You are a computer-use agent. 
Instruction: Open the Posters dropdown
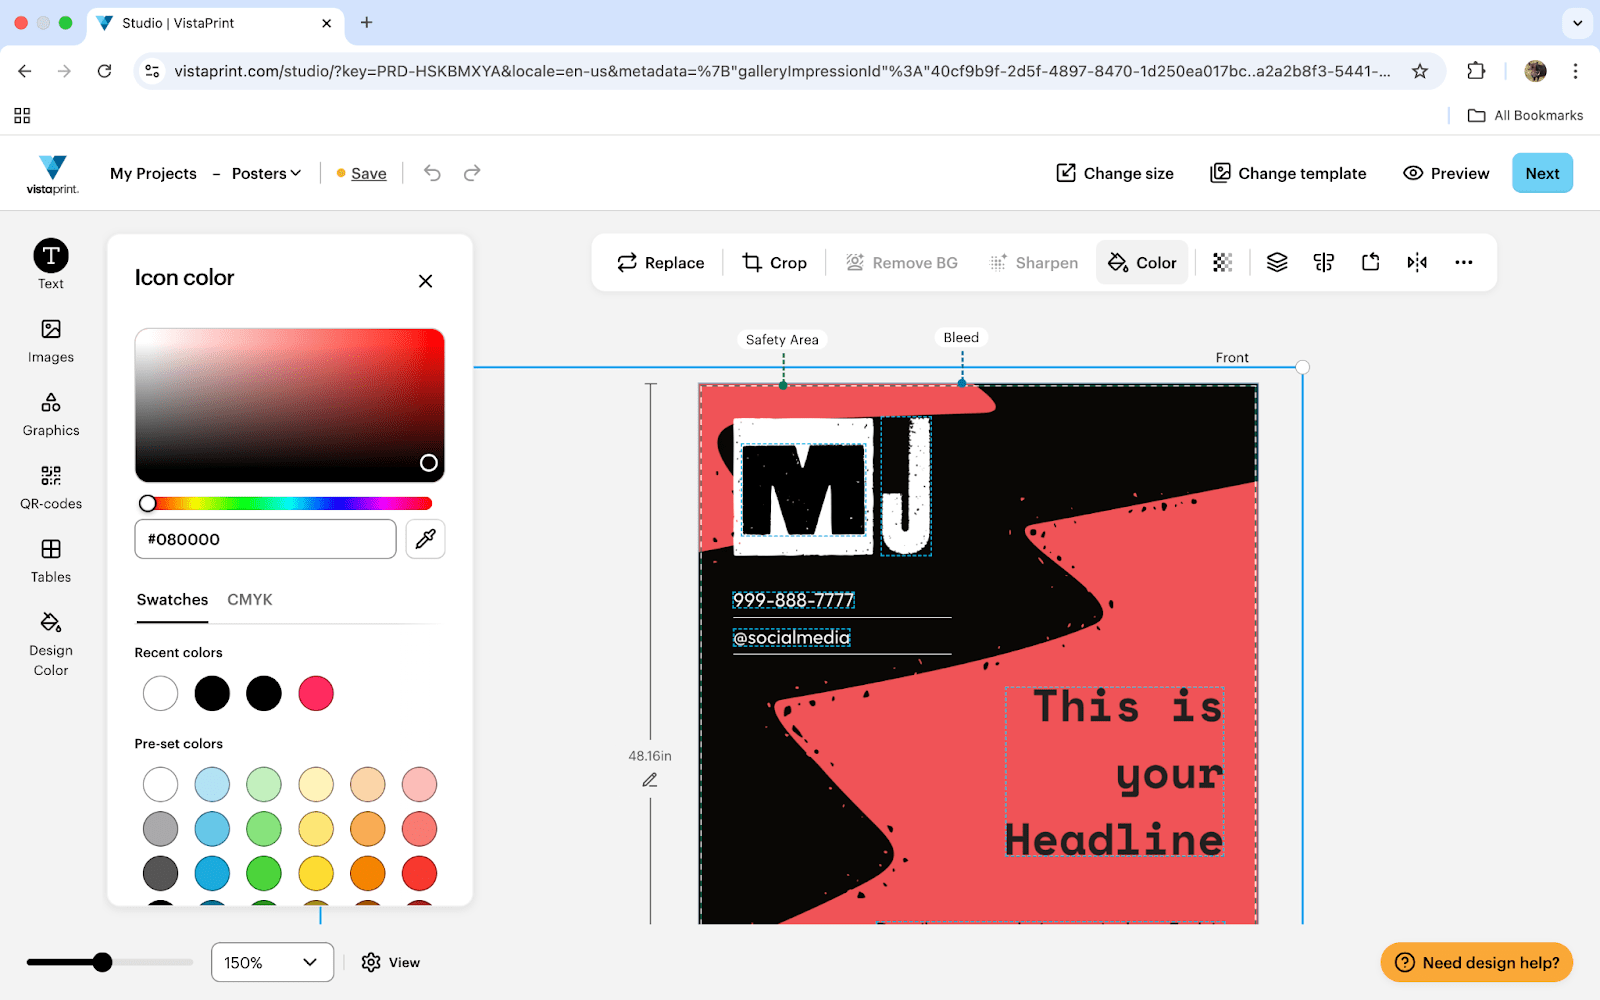[264, 173]
